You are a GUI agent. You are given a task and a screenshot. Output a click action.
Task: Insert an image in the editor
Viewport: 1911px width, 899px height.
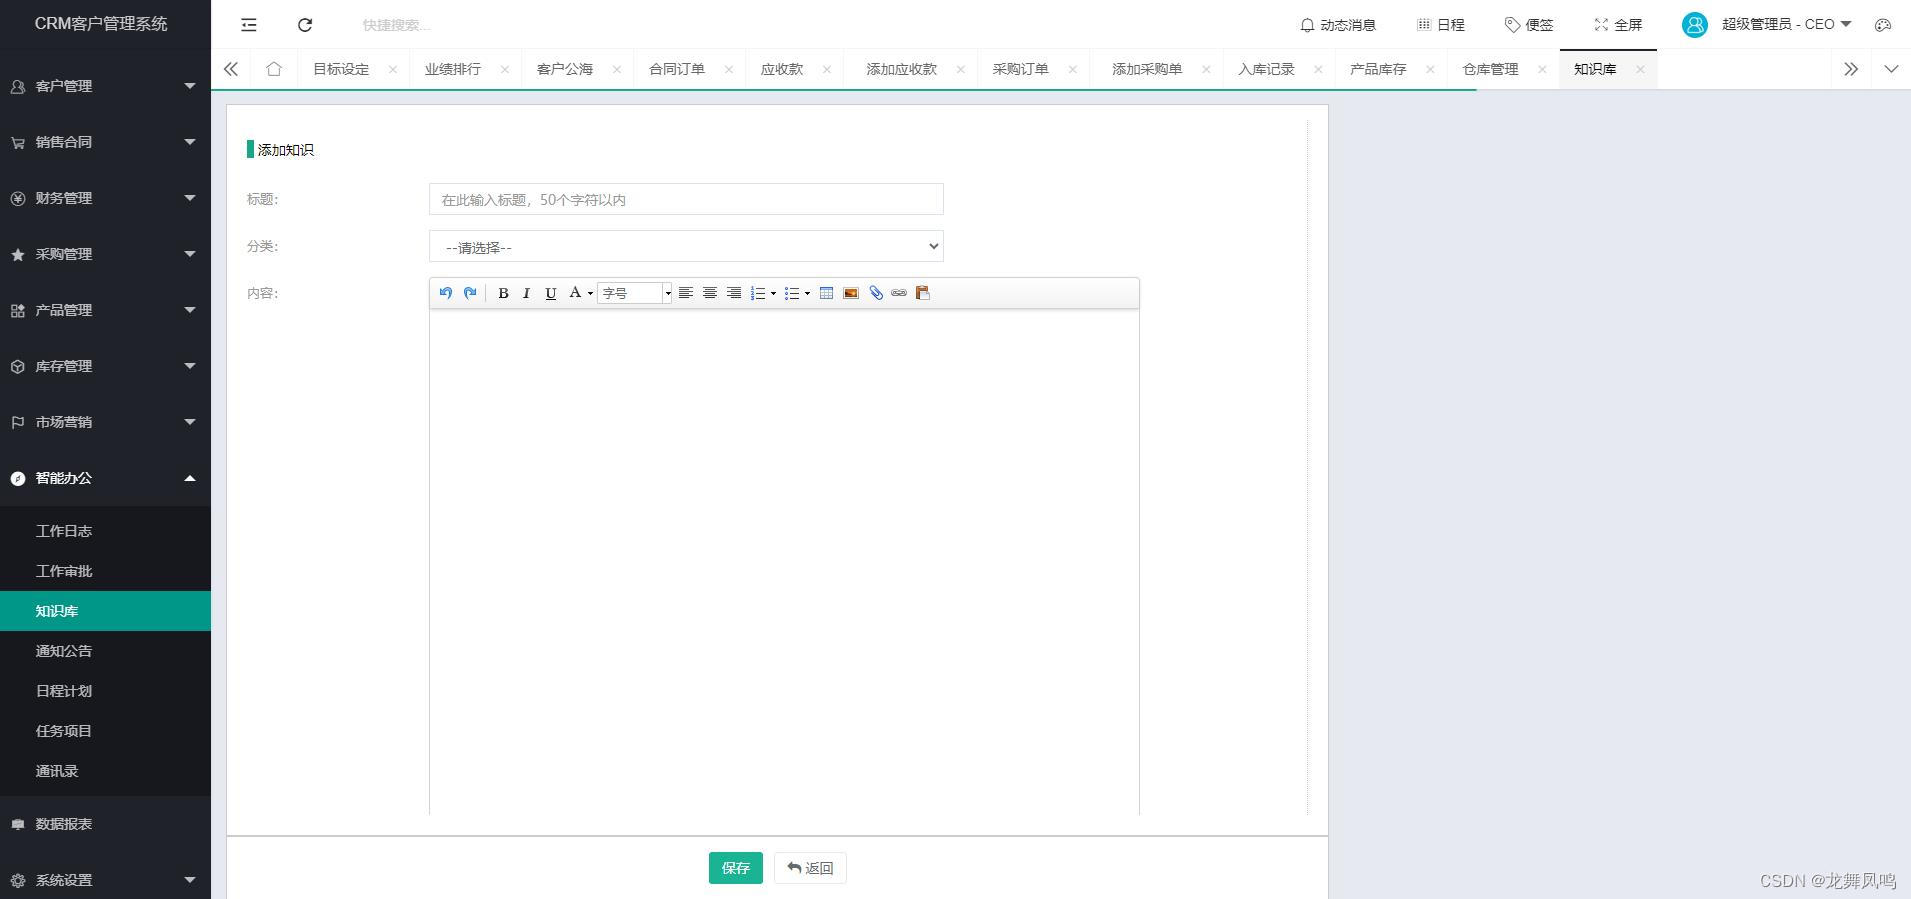851,293
